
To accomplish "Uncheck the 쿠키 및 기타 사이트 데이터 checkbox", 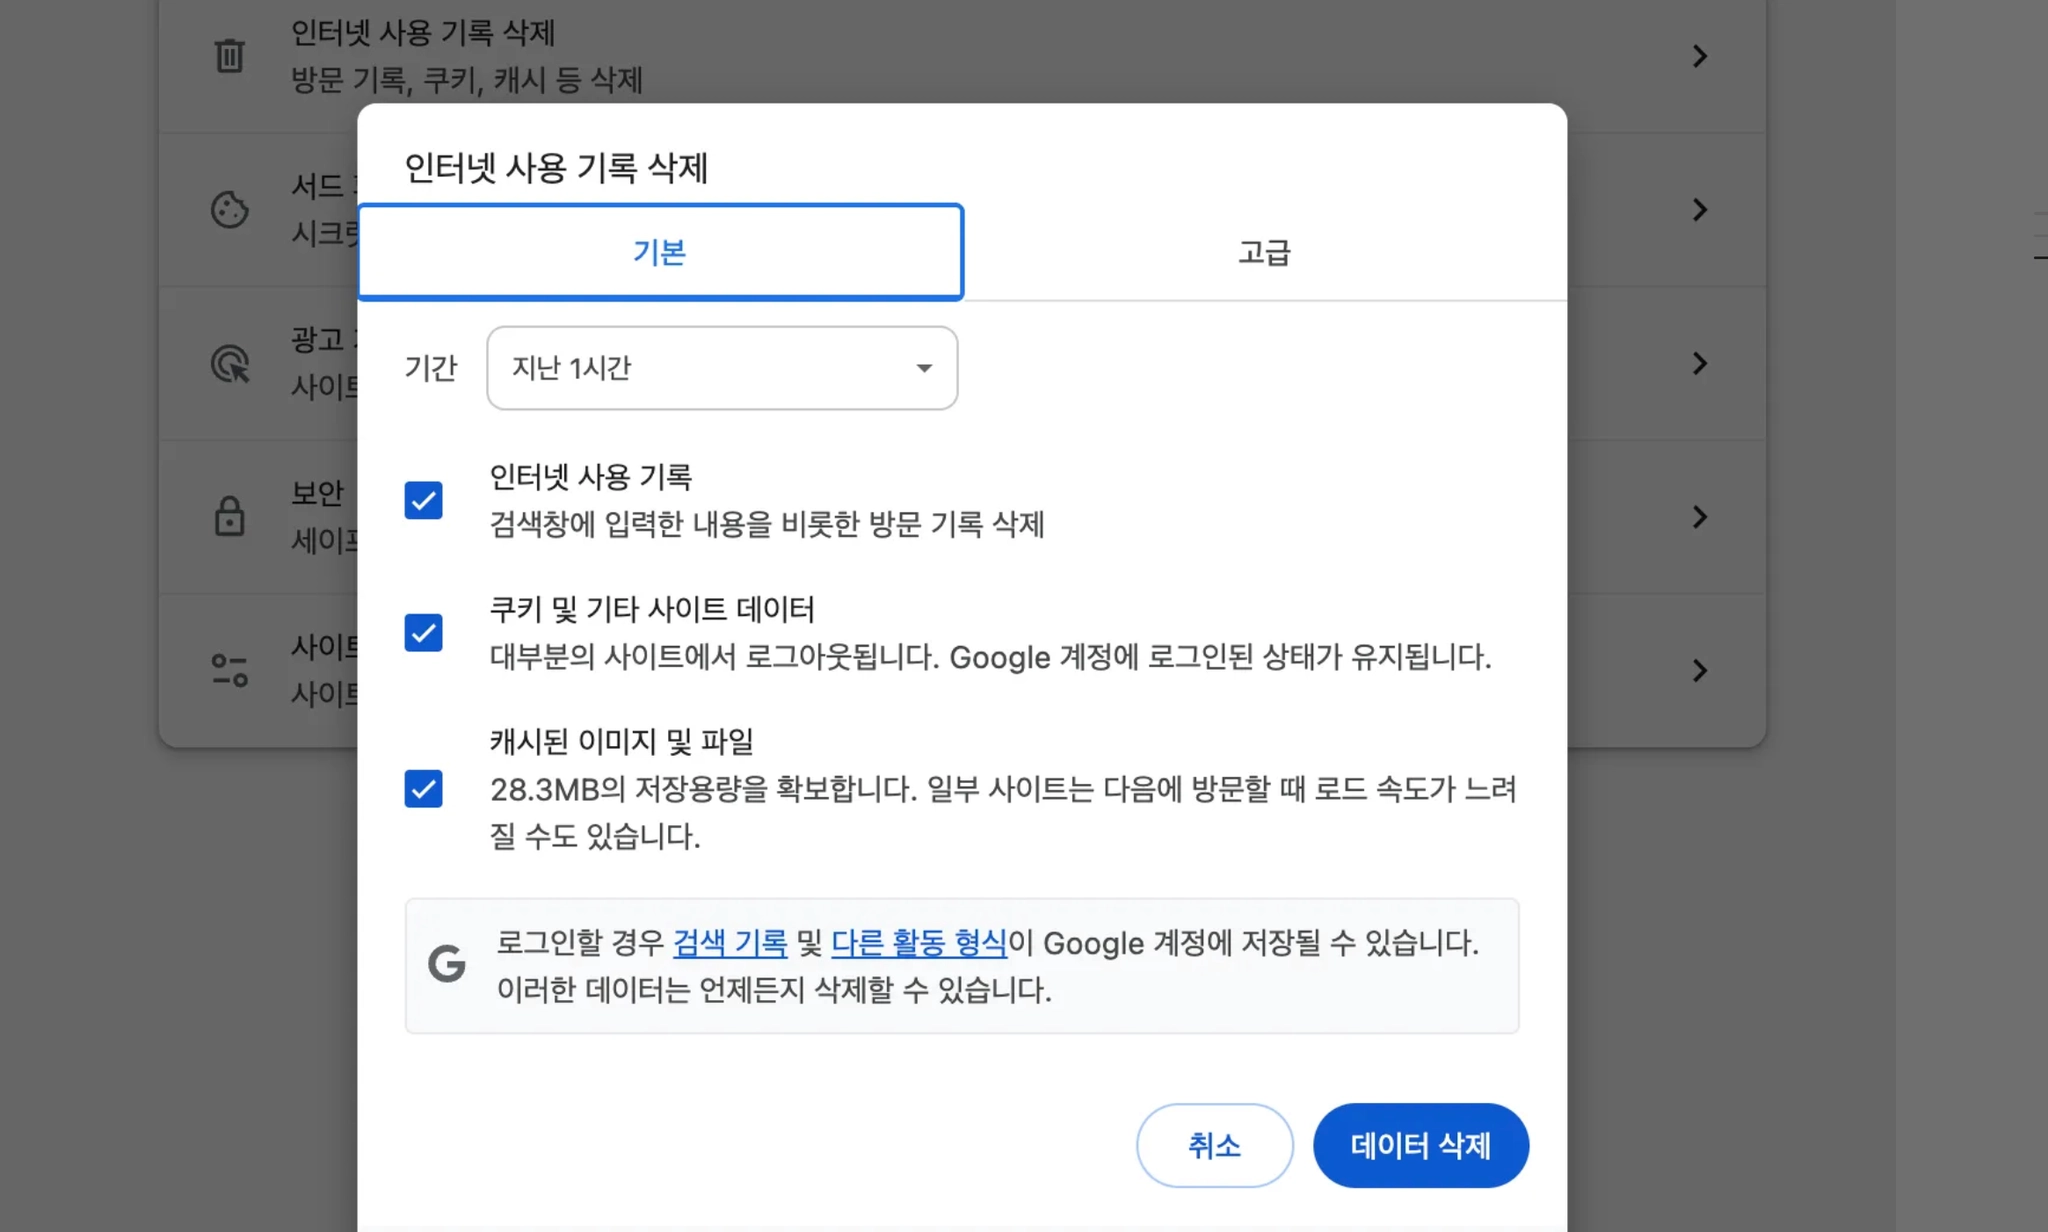I will [x=423, y=633].
